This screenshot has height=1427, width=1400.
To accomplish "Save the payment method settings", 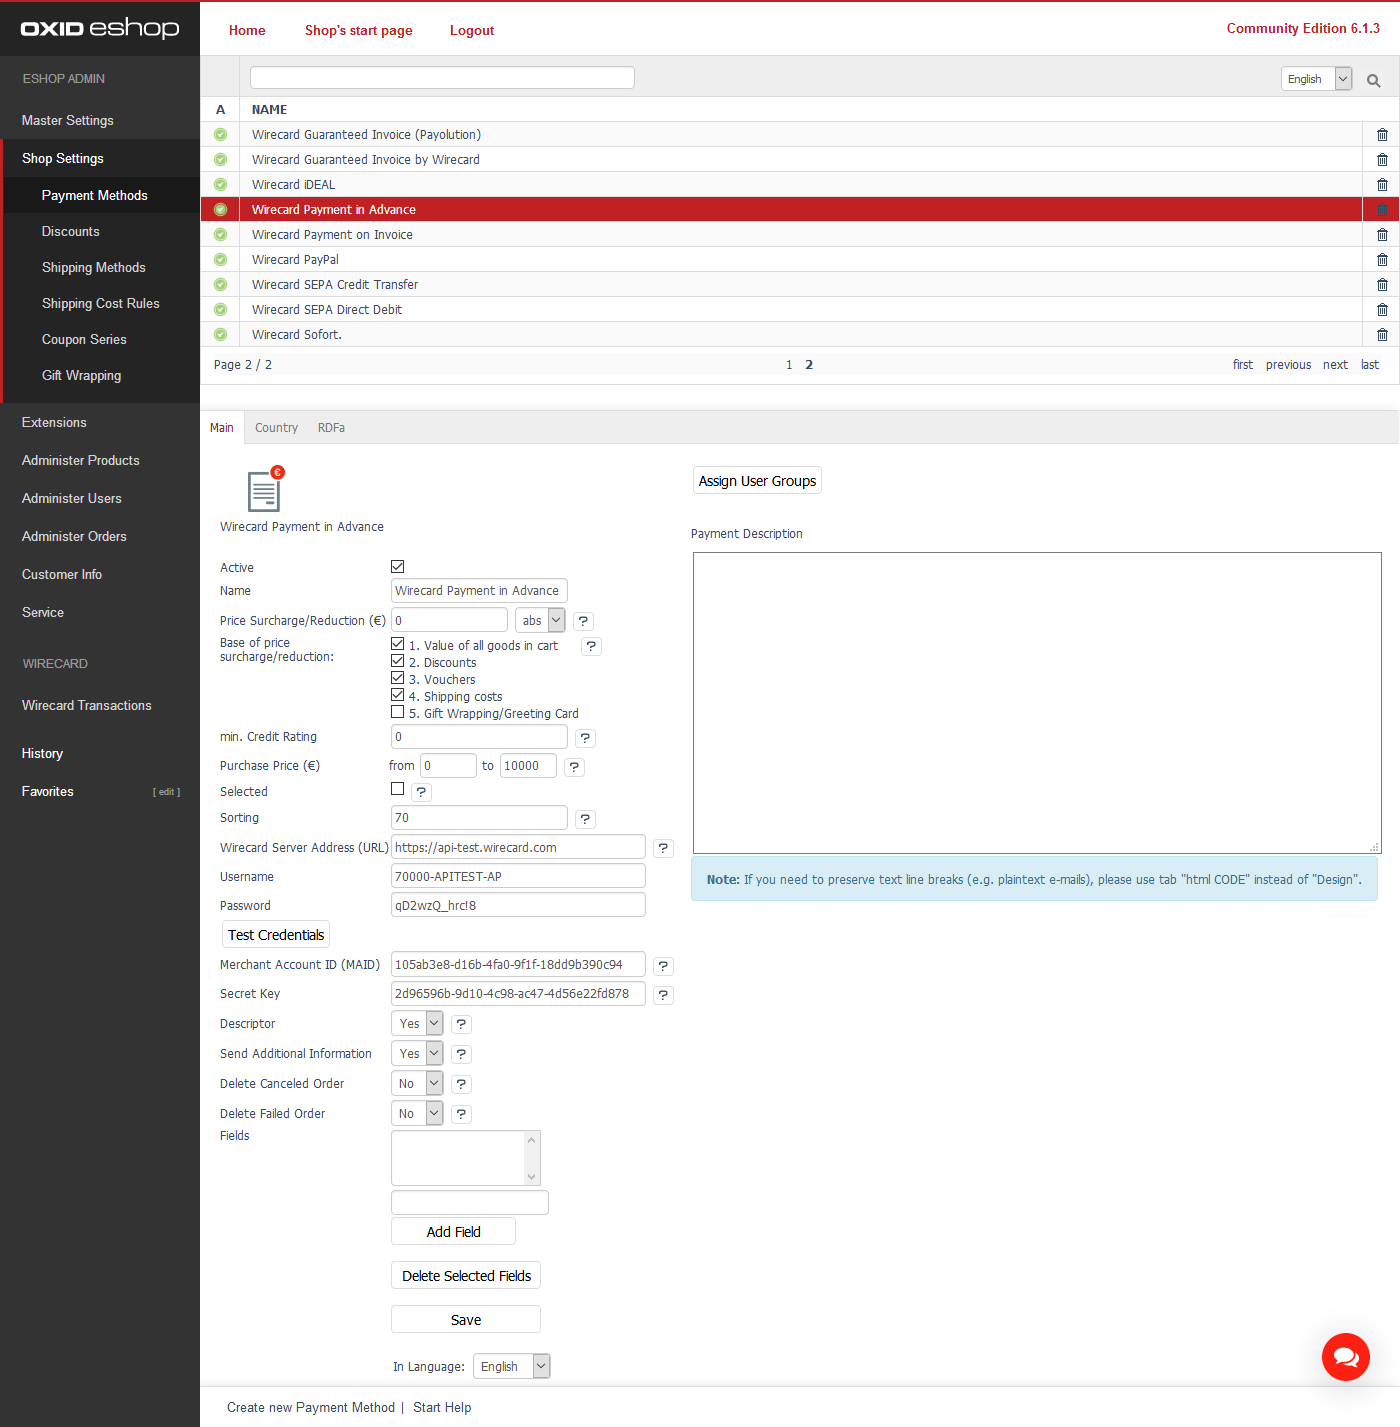I will [466, 1320].
